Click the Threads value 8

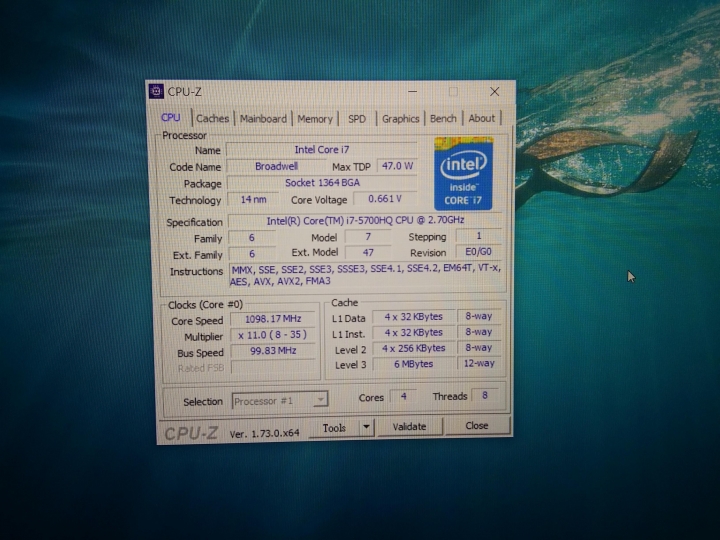(484, 395)
